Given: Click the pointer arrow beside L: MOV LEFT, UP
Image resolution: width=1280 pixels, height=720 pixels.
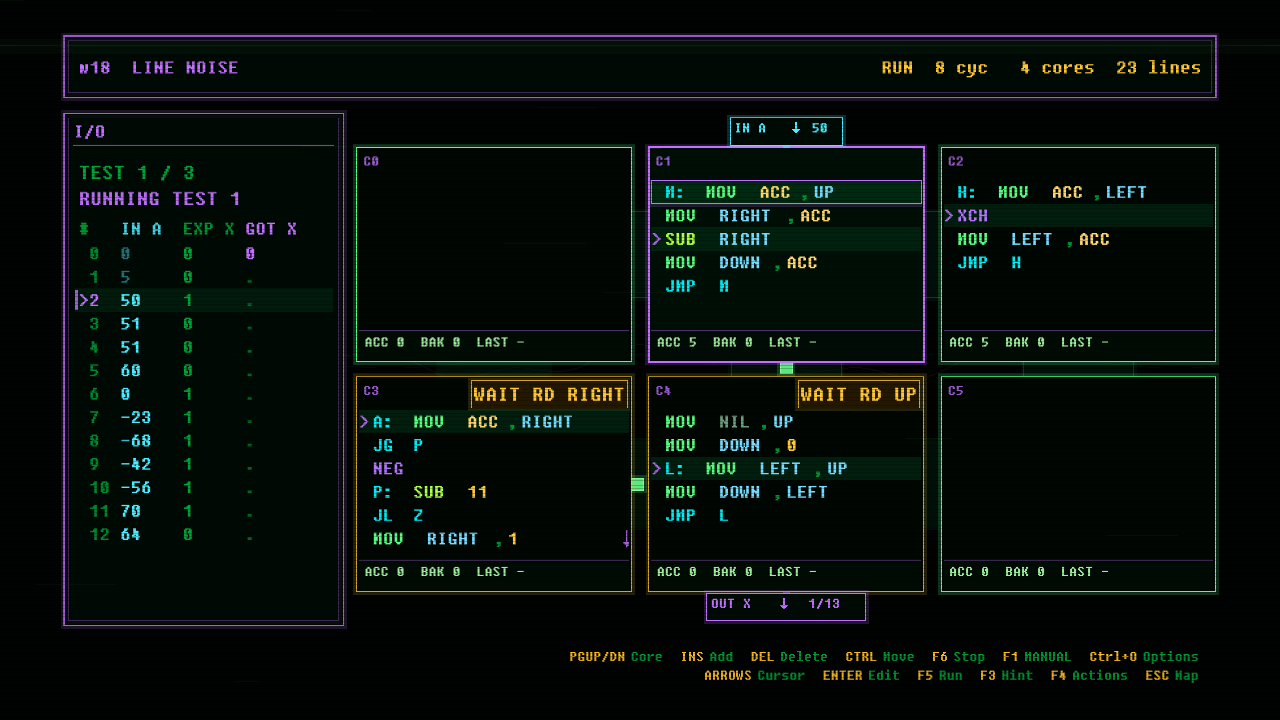Looking at the screenshot, I should click(x=657, y=468).
